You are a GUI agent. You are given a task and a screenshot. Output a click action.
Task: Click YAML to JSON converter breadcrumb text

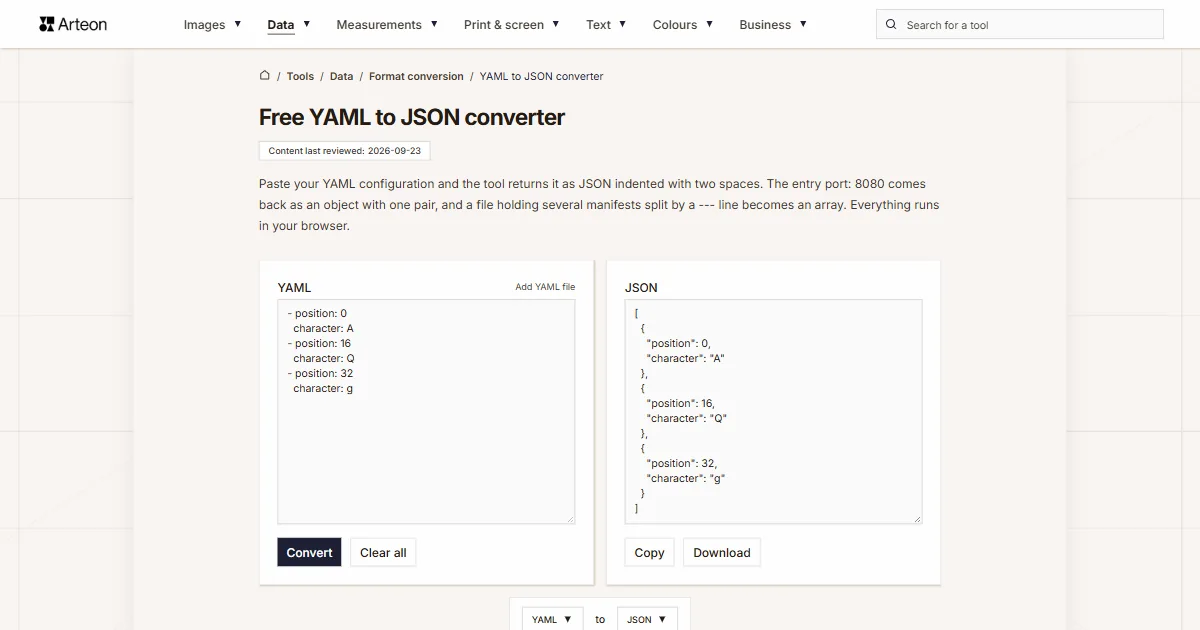(x=541, y=76)
